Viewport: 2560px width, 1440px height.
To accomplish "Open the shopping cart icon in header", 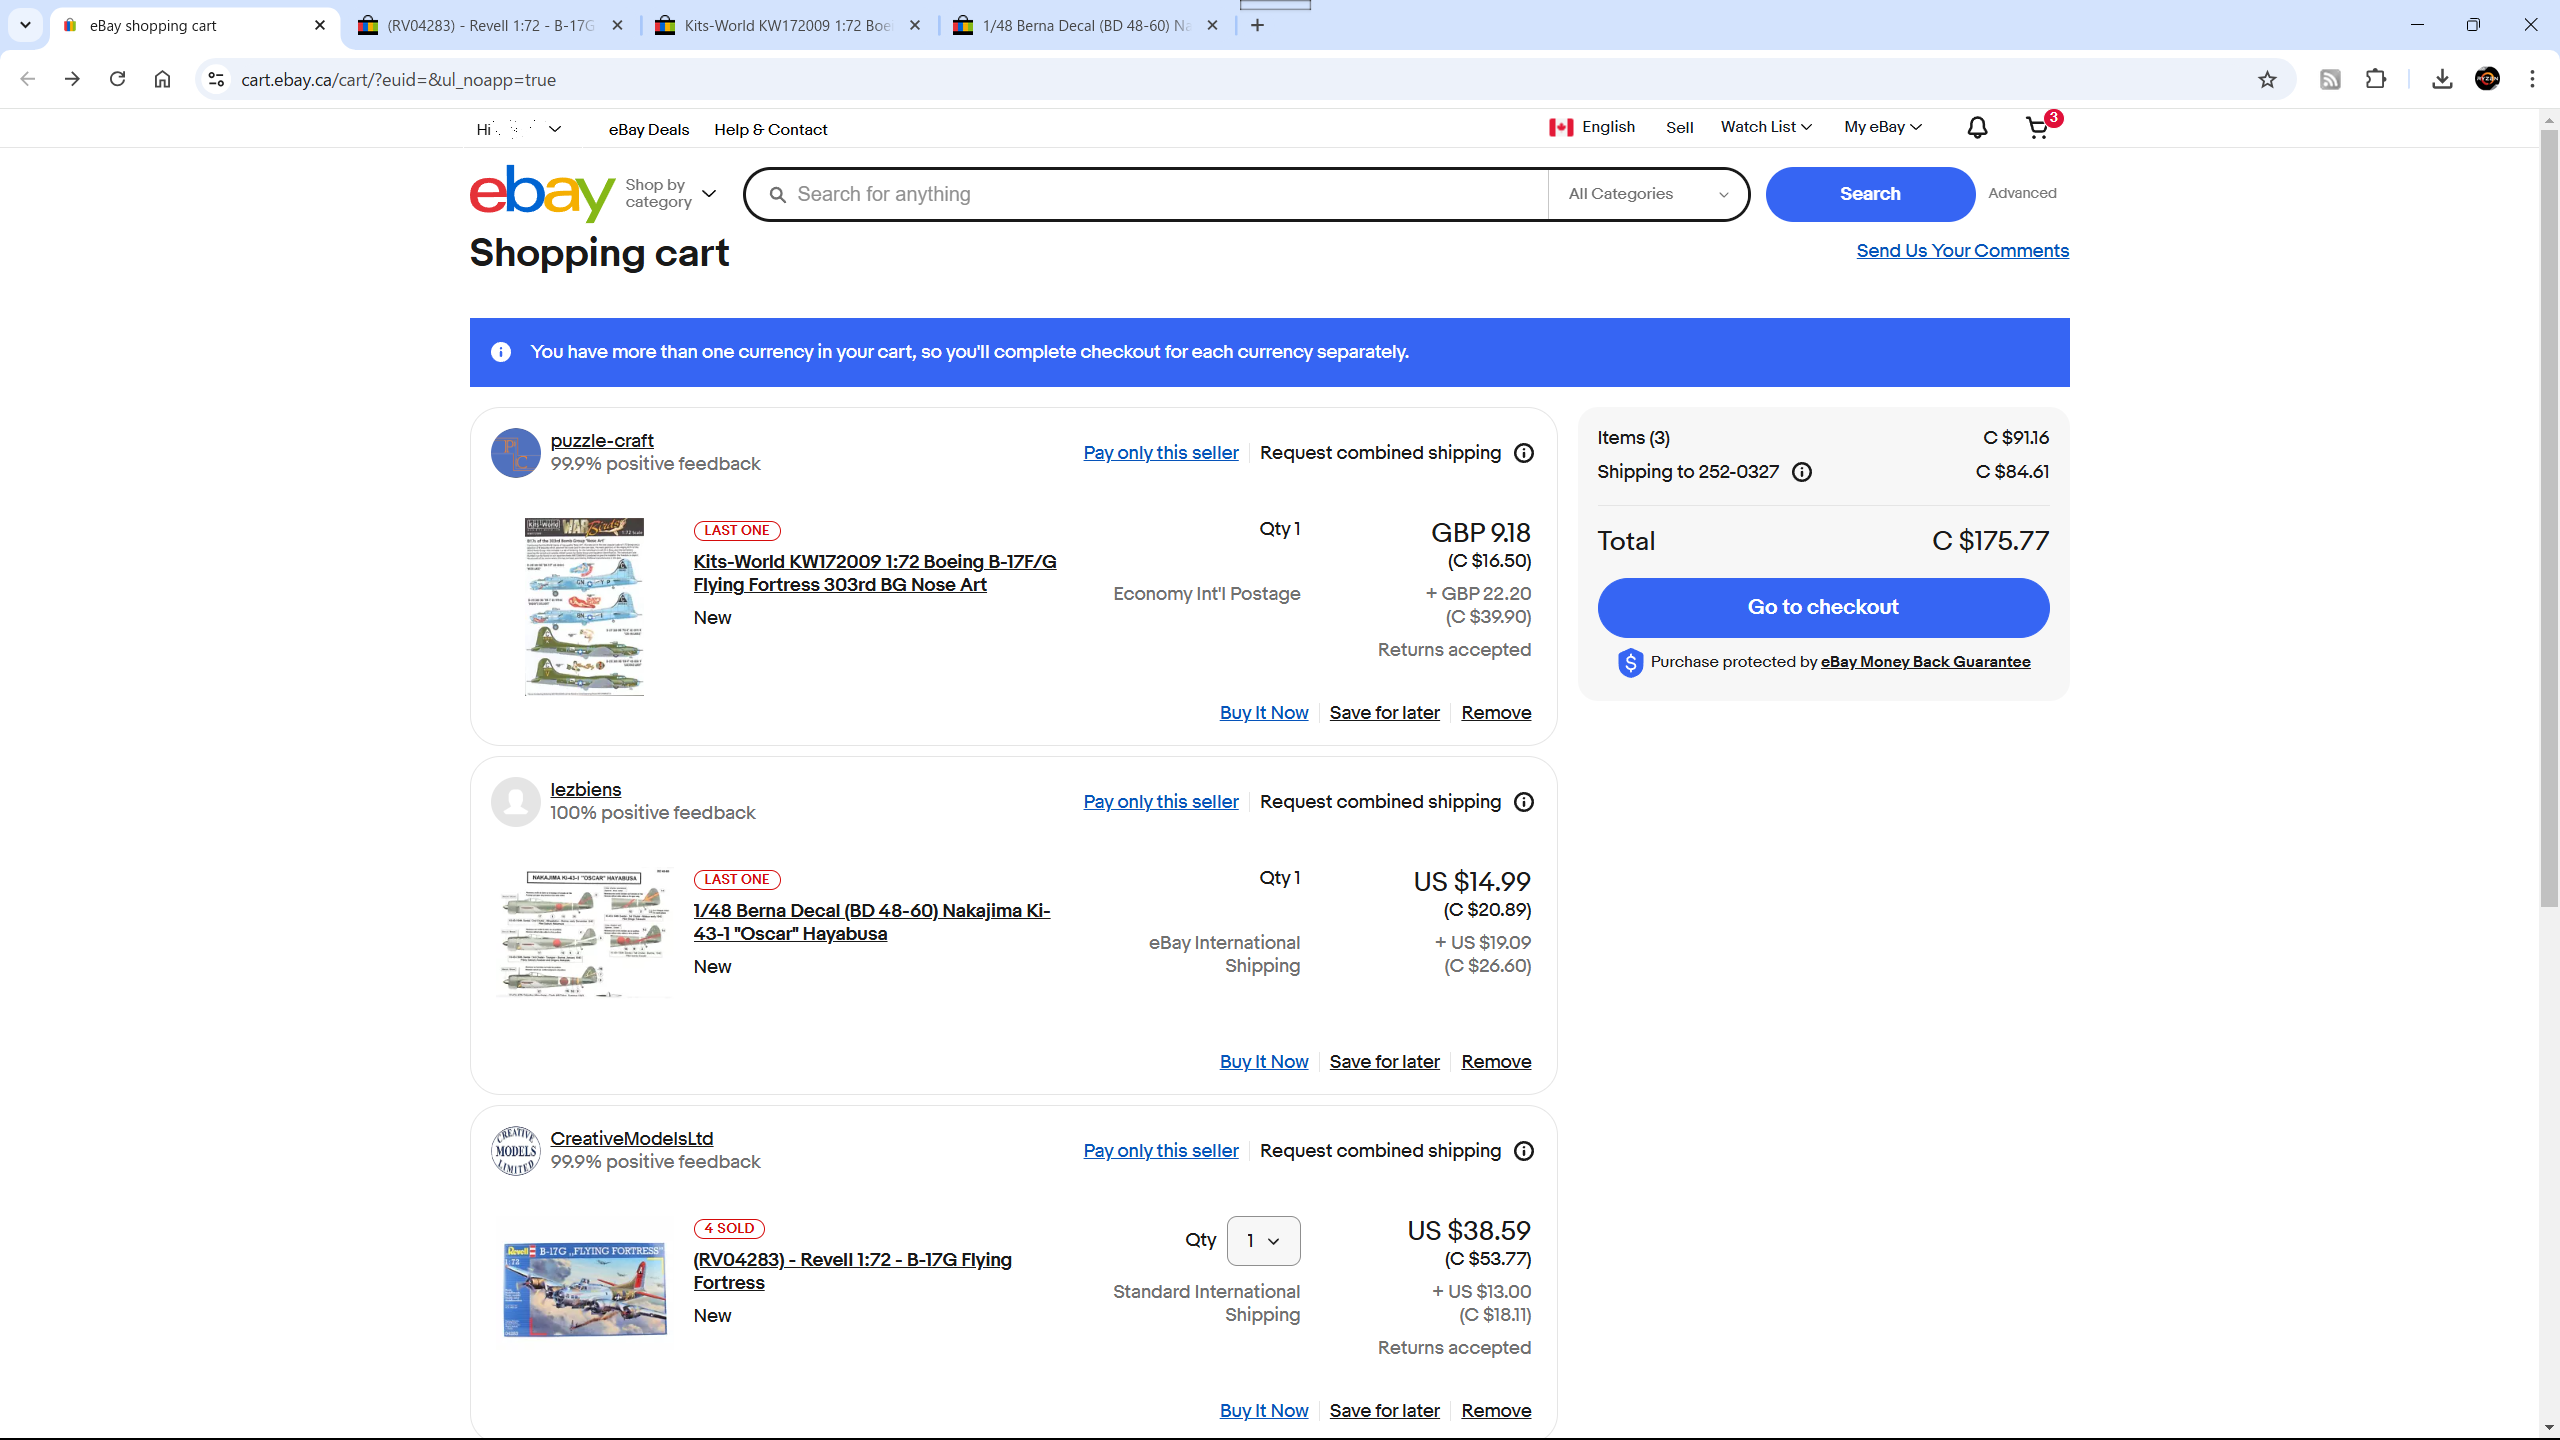I will pyautogui.click(x=2038, y=128).
